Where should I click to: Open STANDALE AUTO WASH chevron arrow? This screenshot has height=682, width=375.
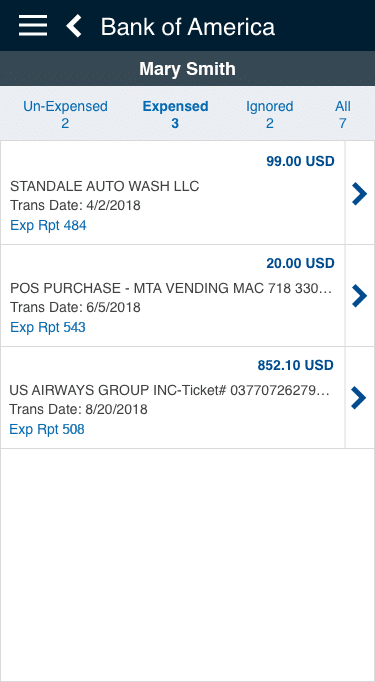click(359, 194)
